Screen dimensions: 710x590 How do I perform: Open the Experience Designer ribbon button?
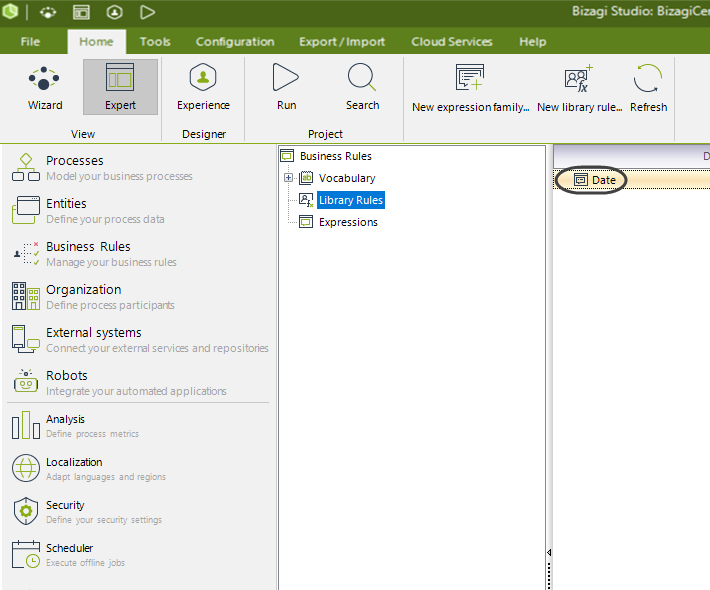coord(203,87)
